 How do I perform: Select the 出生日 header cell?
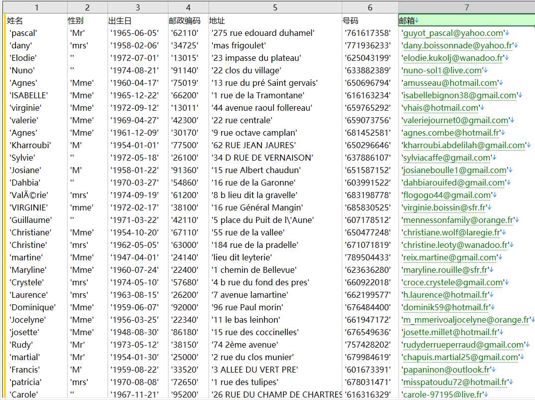coord(138,20)
